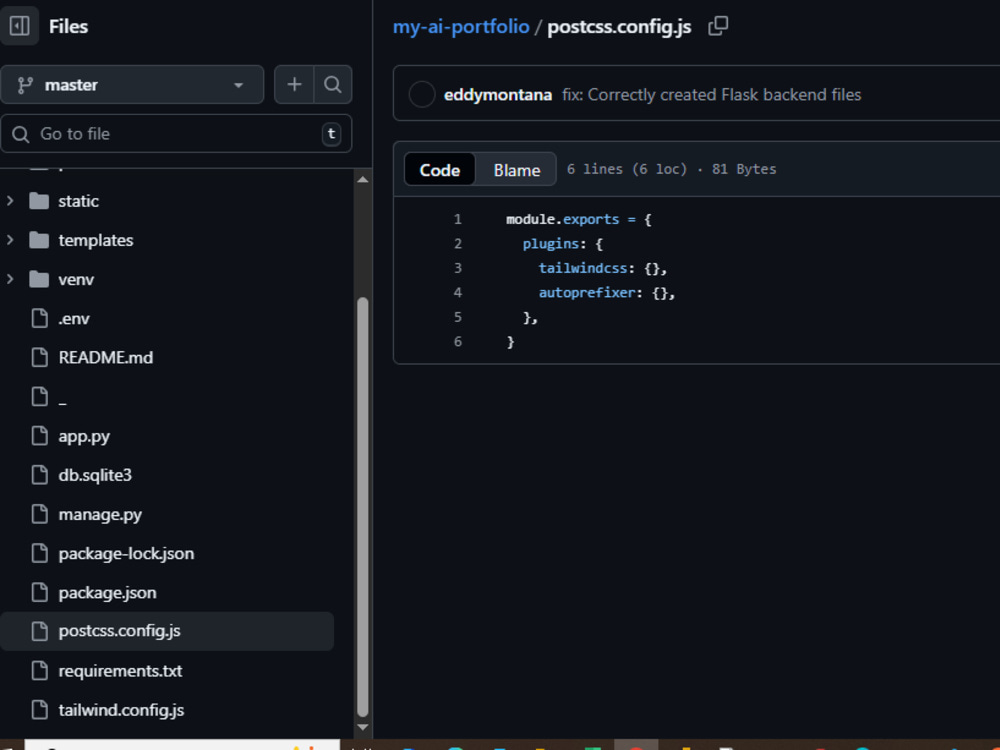Click the eddymontana avatar
The image size is (1000, 750).
click(x=422, y=94)
